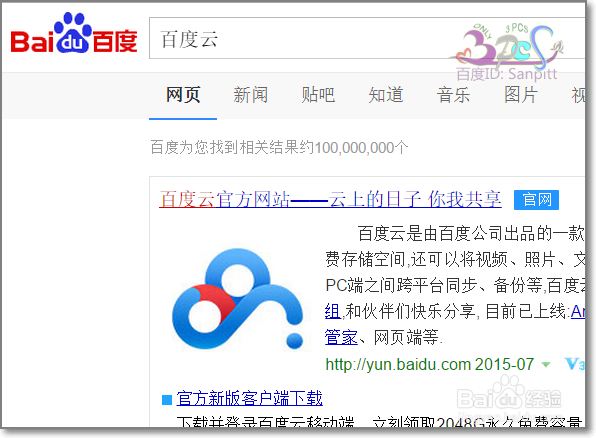596x438 pixels.
Task: Click the 组 link in description
Action: pyautogui.click(x=333, y=312)
